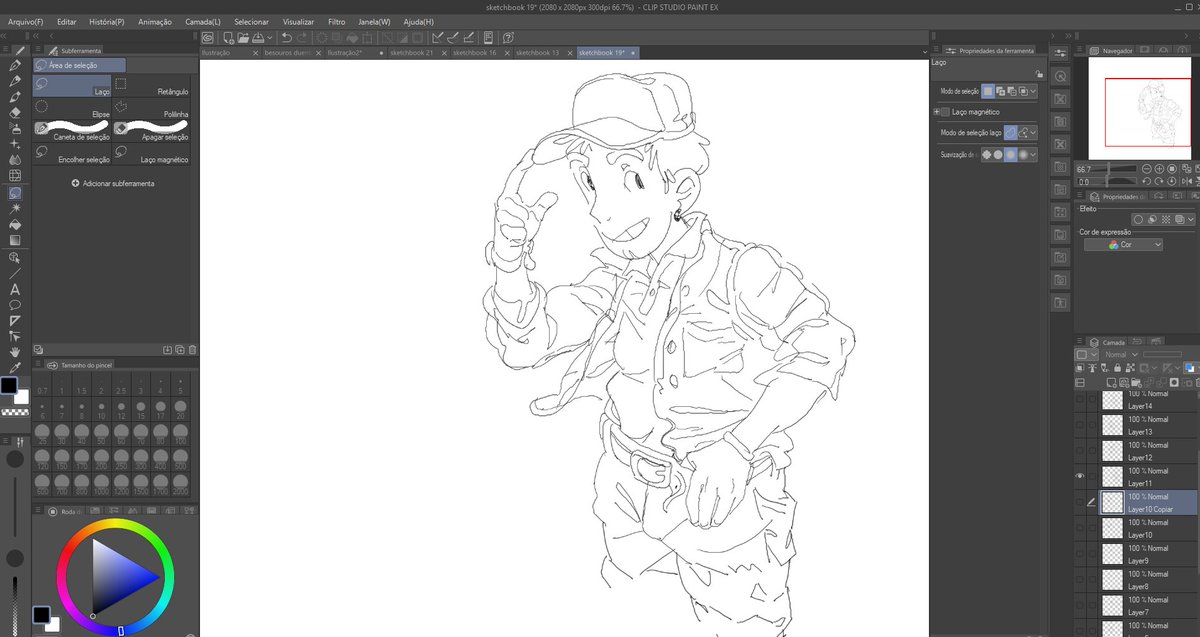Pick the Fill bucket tool
Image resolution: width=1200 pixels, height=637 pixels.
[x=15, y=225]
